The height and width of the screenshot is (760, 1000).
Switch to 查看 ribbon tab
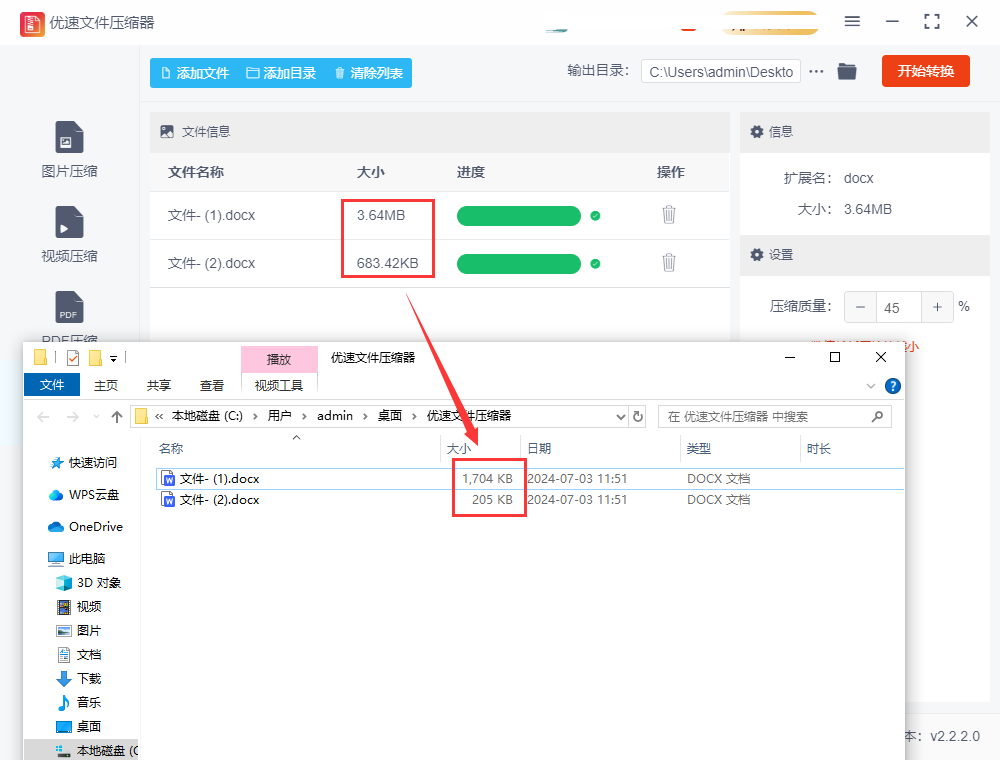coord(212,385)
